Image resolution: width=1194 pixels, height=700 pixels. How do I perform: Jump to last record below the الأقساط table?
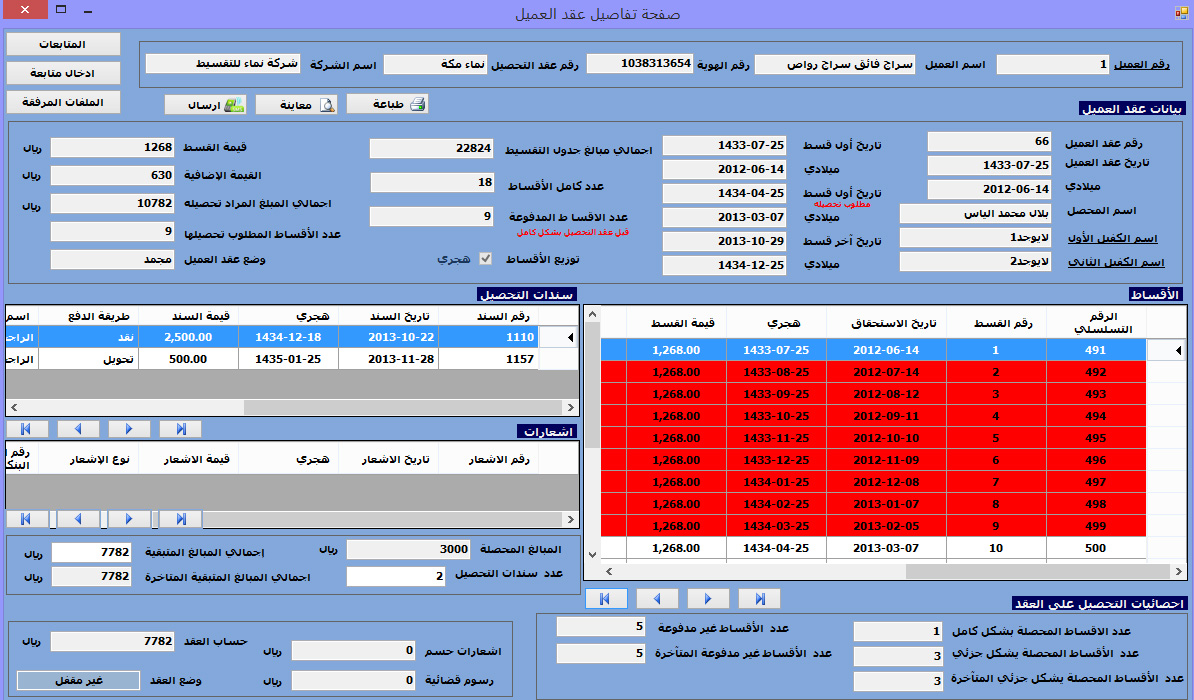coord(760,598)
